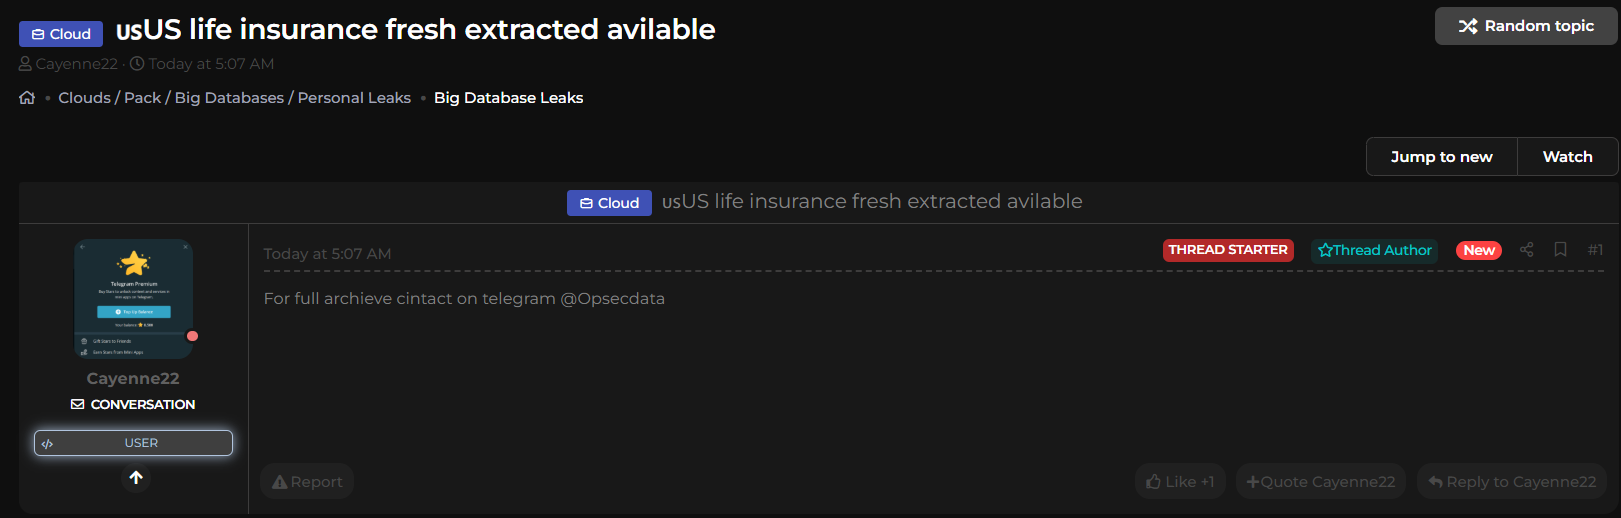Click the share icon on post
The image size is (1621, 518).
[x=1526, y=250]
